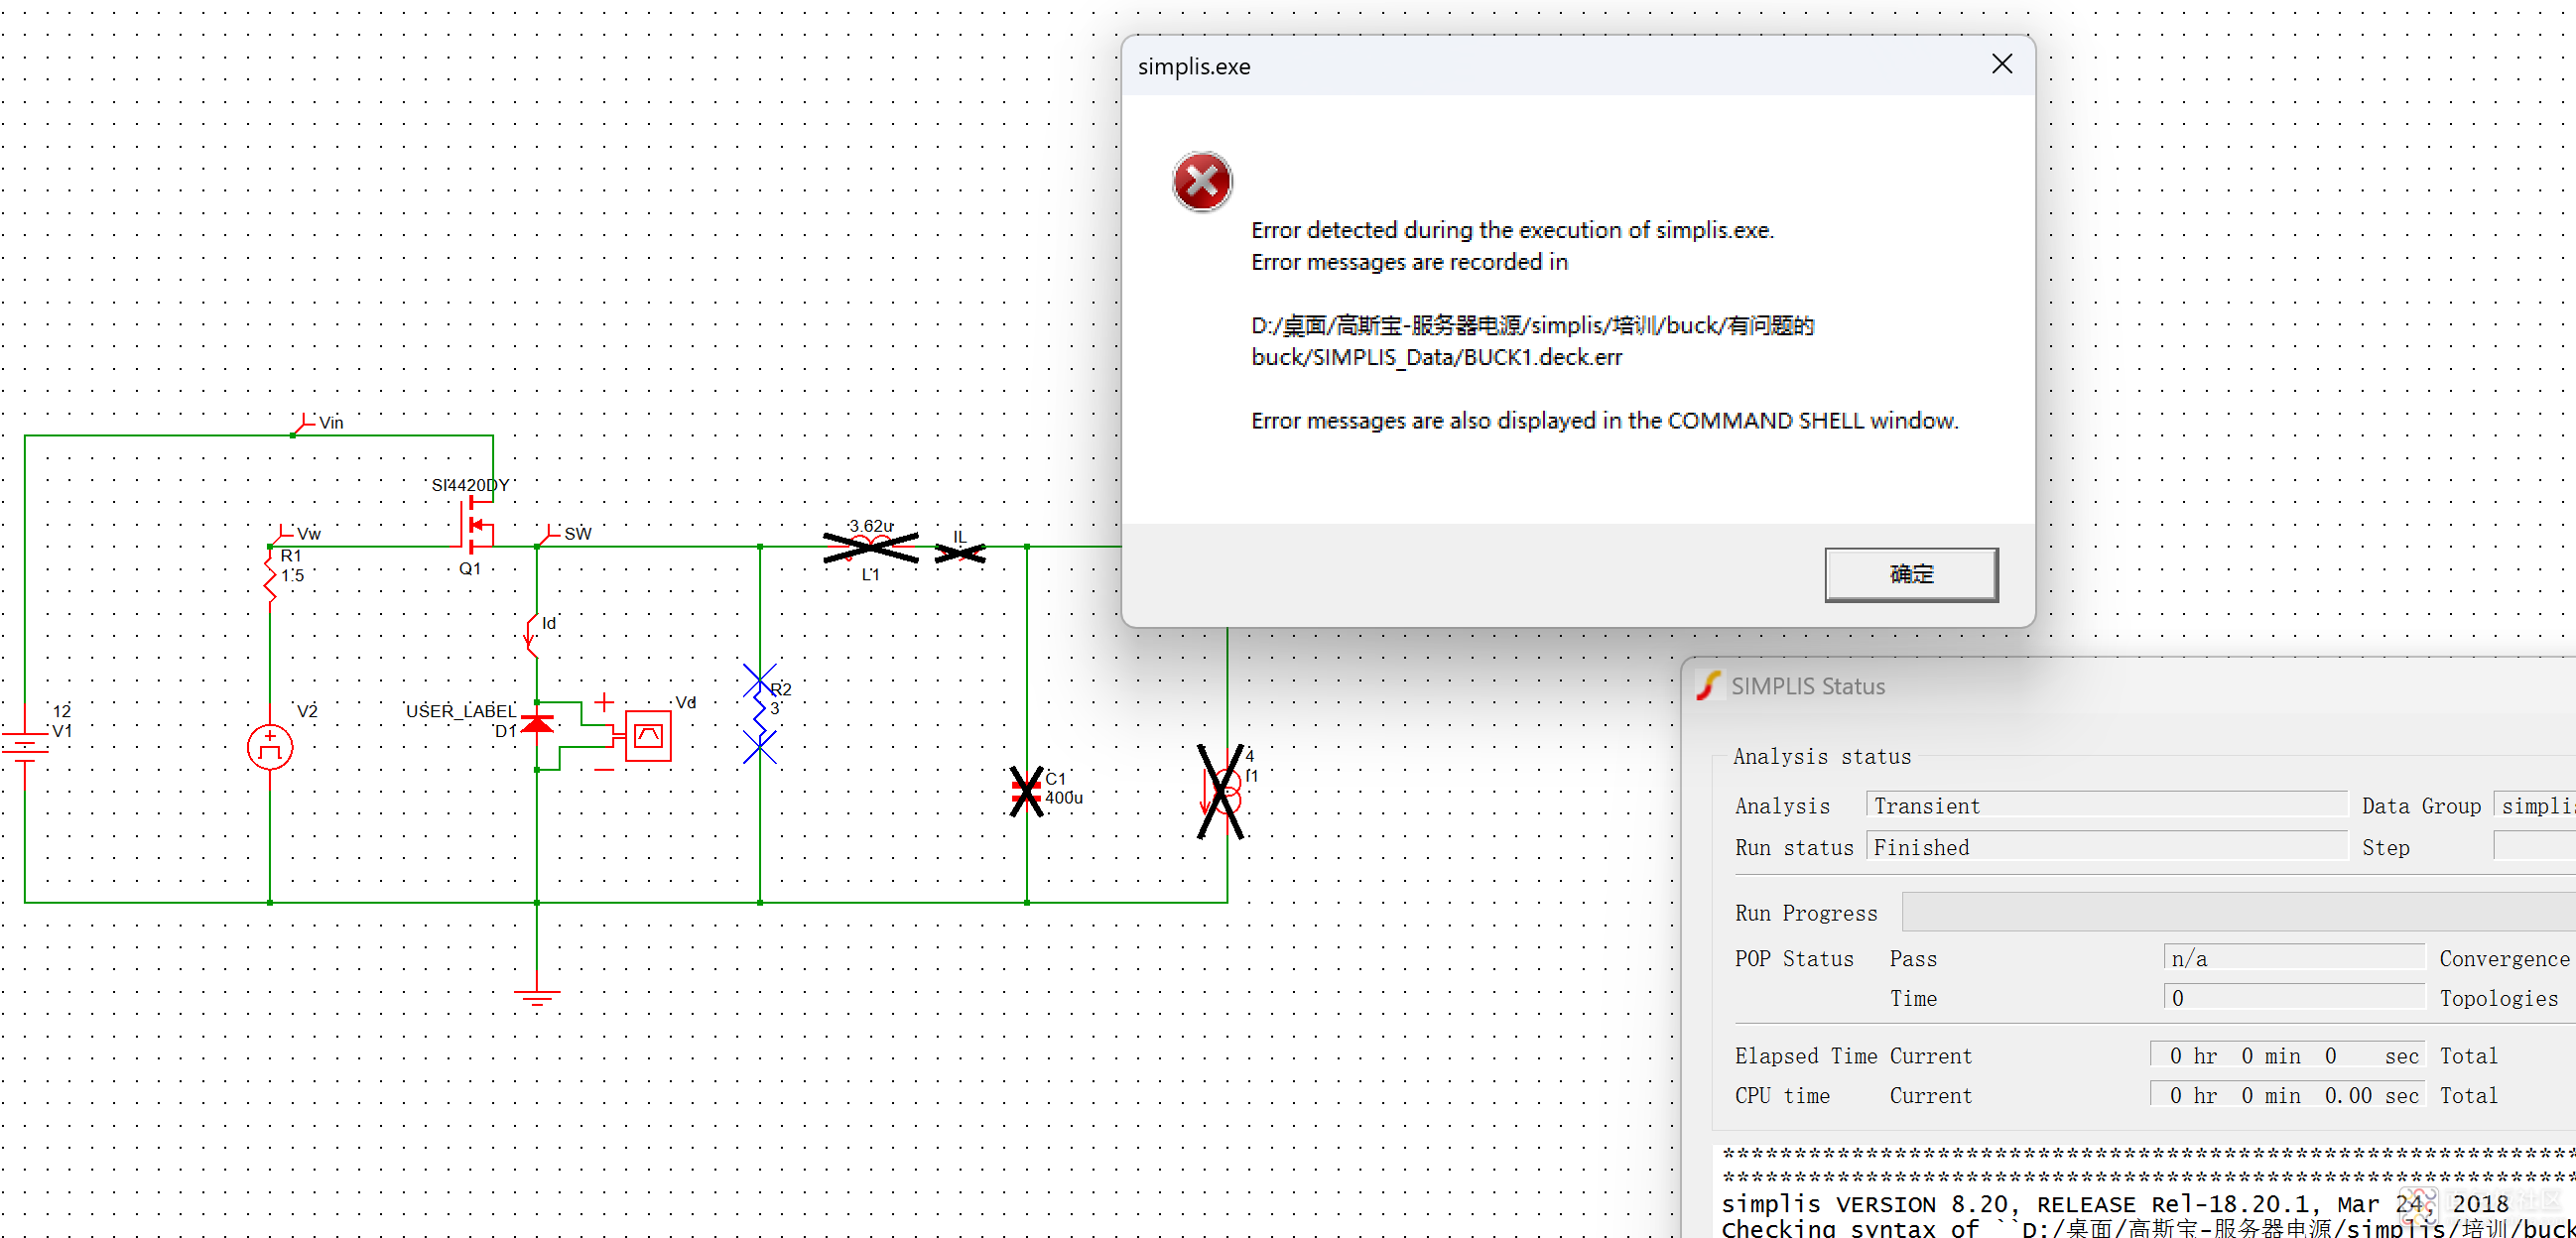Click the Q1 MOSFET symbol
Viewport: 2576px width, 1238px height.
point(476,527)
